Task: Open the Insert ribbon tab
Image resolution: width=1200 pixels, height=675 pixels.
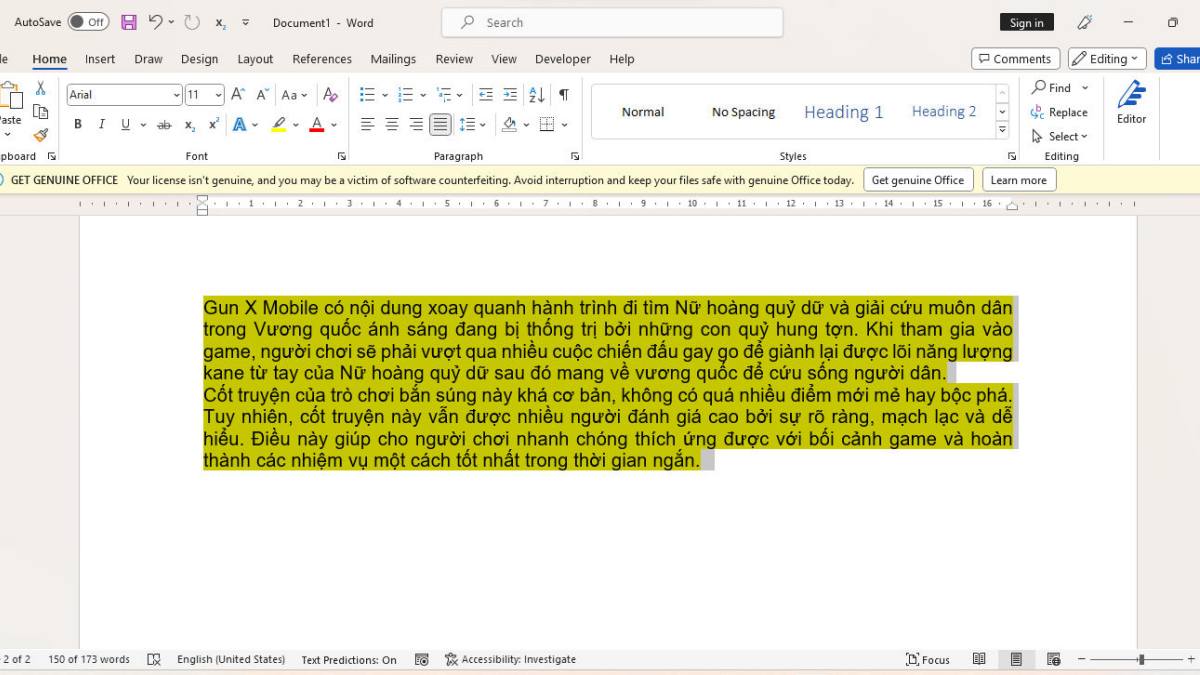Action: 100,59
